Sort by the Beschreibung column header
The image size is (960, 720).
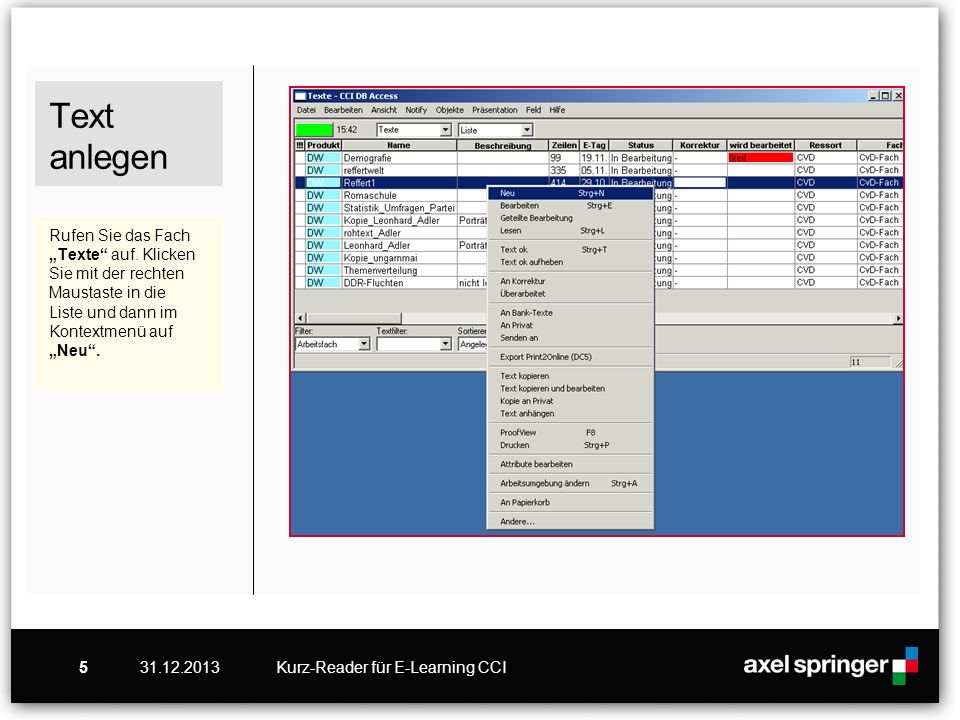coord(503,145)
